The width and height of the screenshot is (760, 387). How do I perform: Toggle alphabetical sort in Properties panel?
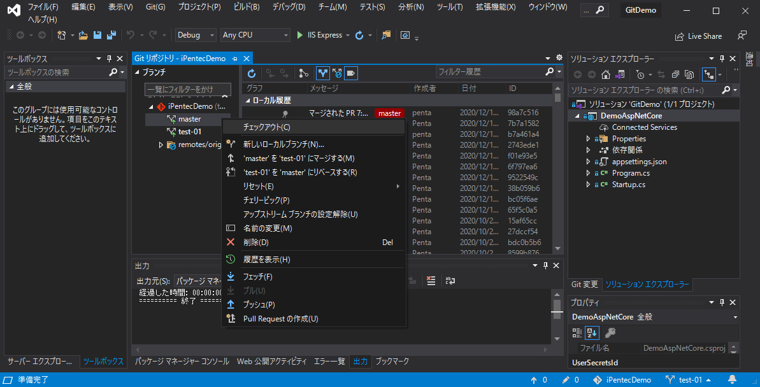pos(592,333)
